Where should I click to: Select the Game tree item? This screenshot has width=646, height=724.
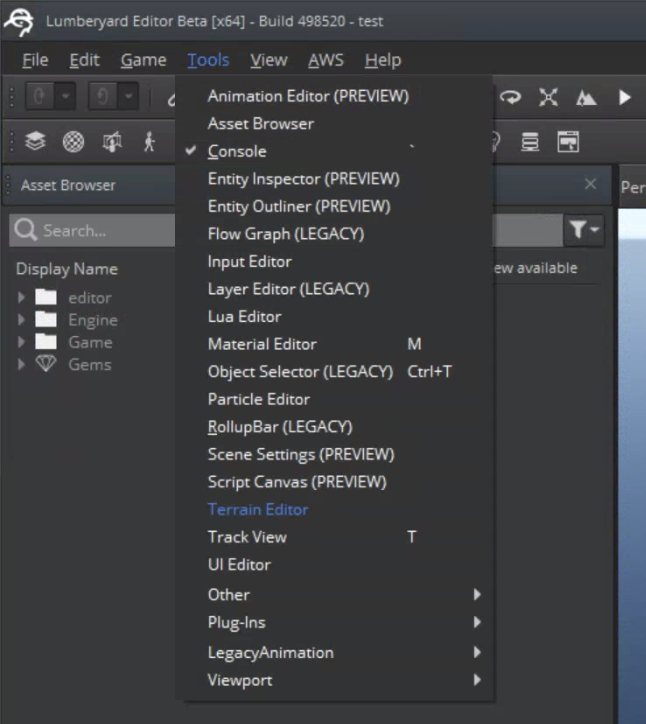point(91,342)
